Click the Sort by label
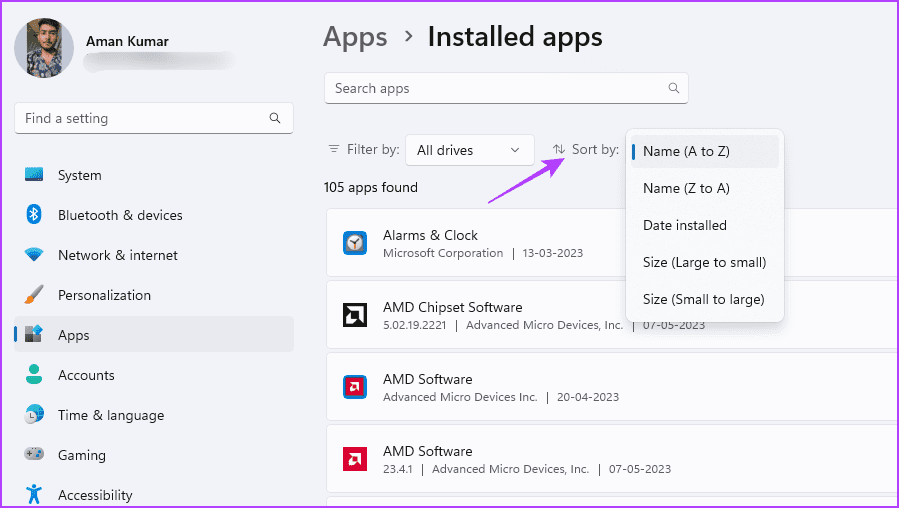899x508 pixels. point(595,150)
